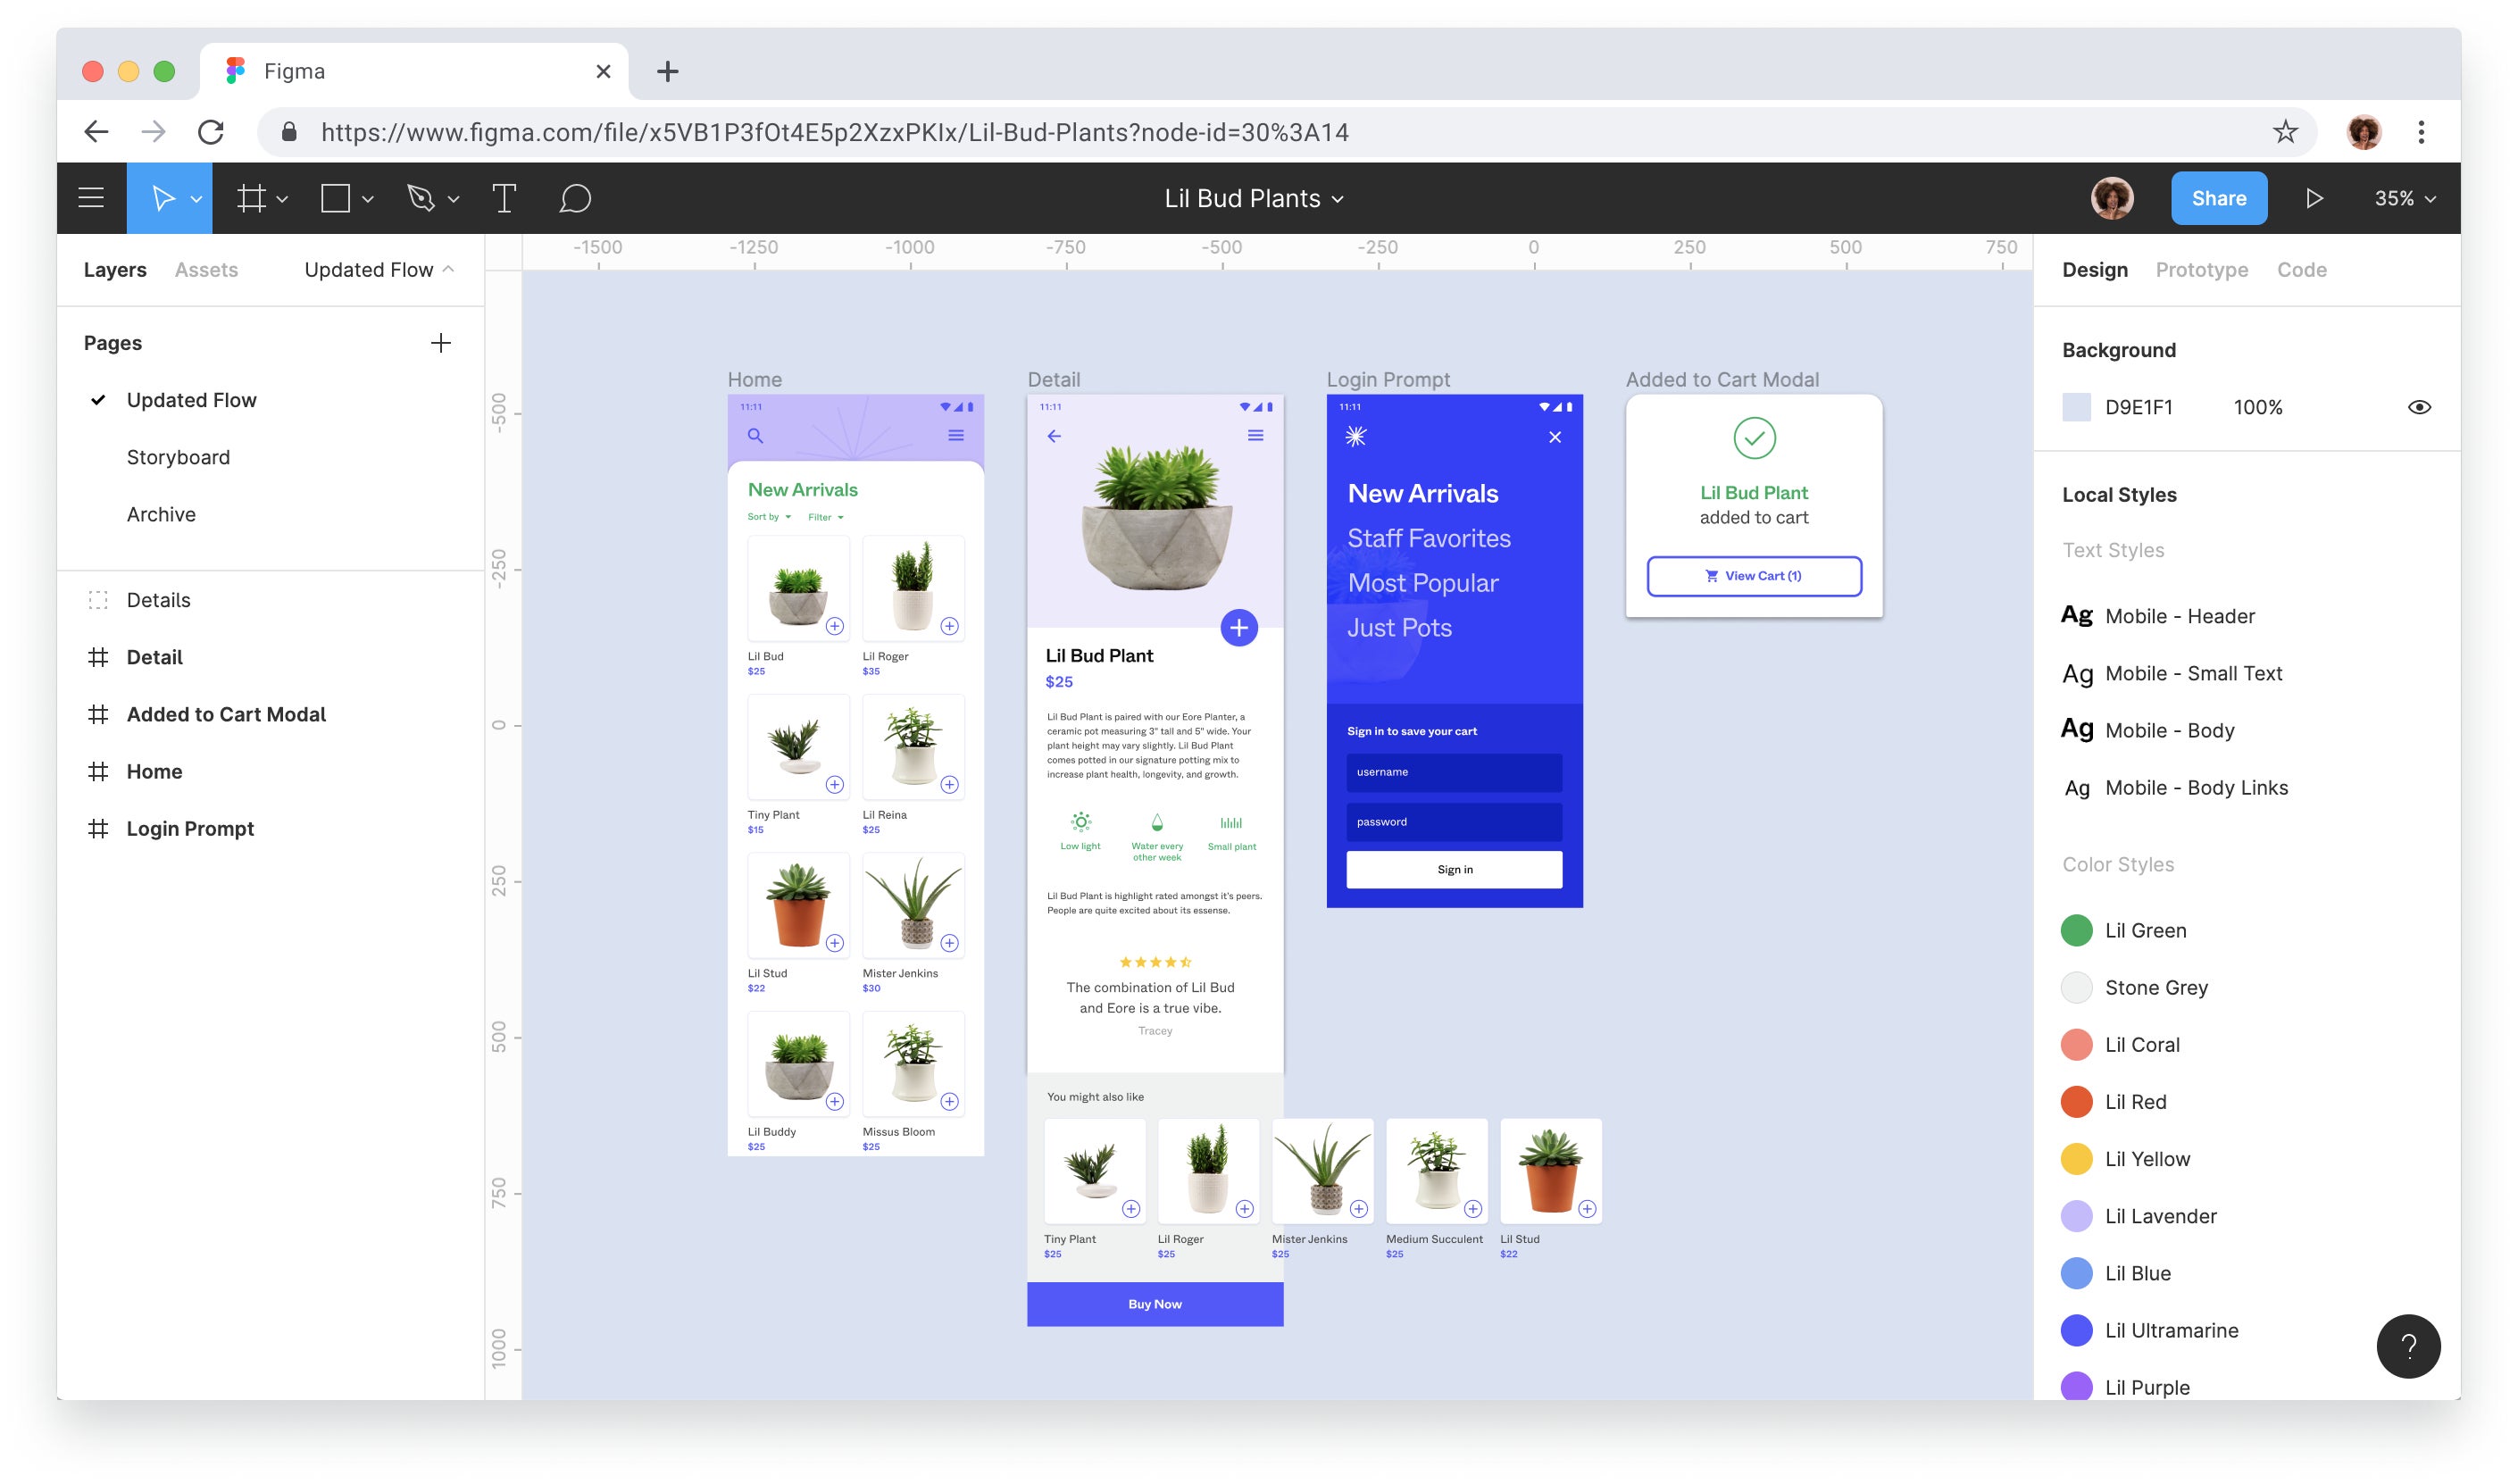The height and width of the screenshot is (1484, 2518).
Task: Toggle visibility of Background color
Action: pyautogui.click(x=2421, y=406)
